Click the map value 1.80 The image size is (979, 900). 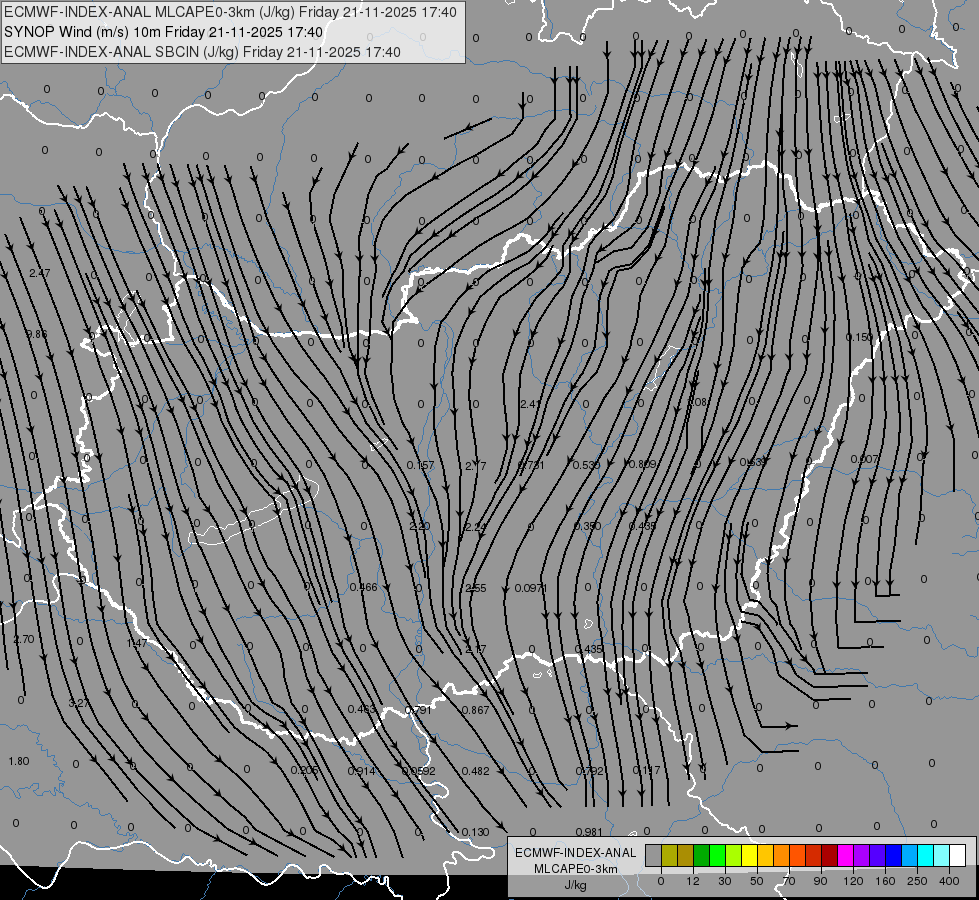pyautogui.click(x=19, y=761)
